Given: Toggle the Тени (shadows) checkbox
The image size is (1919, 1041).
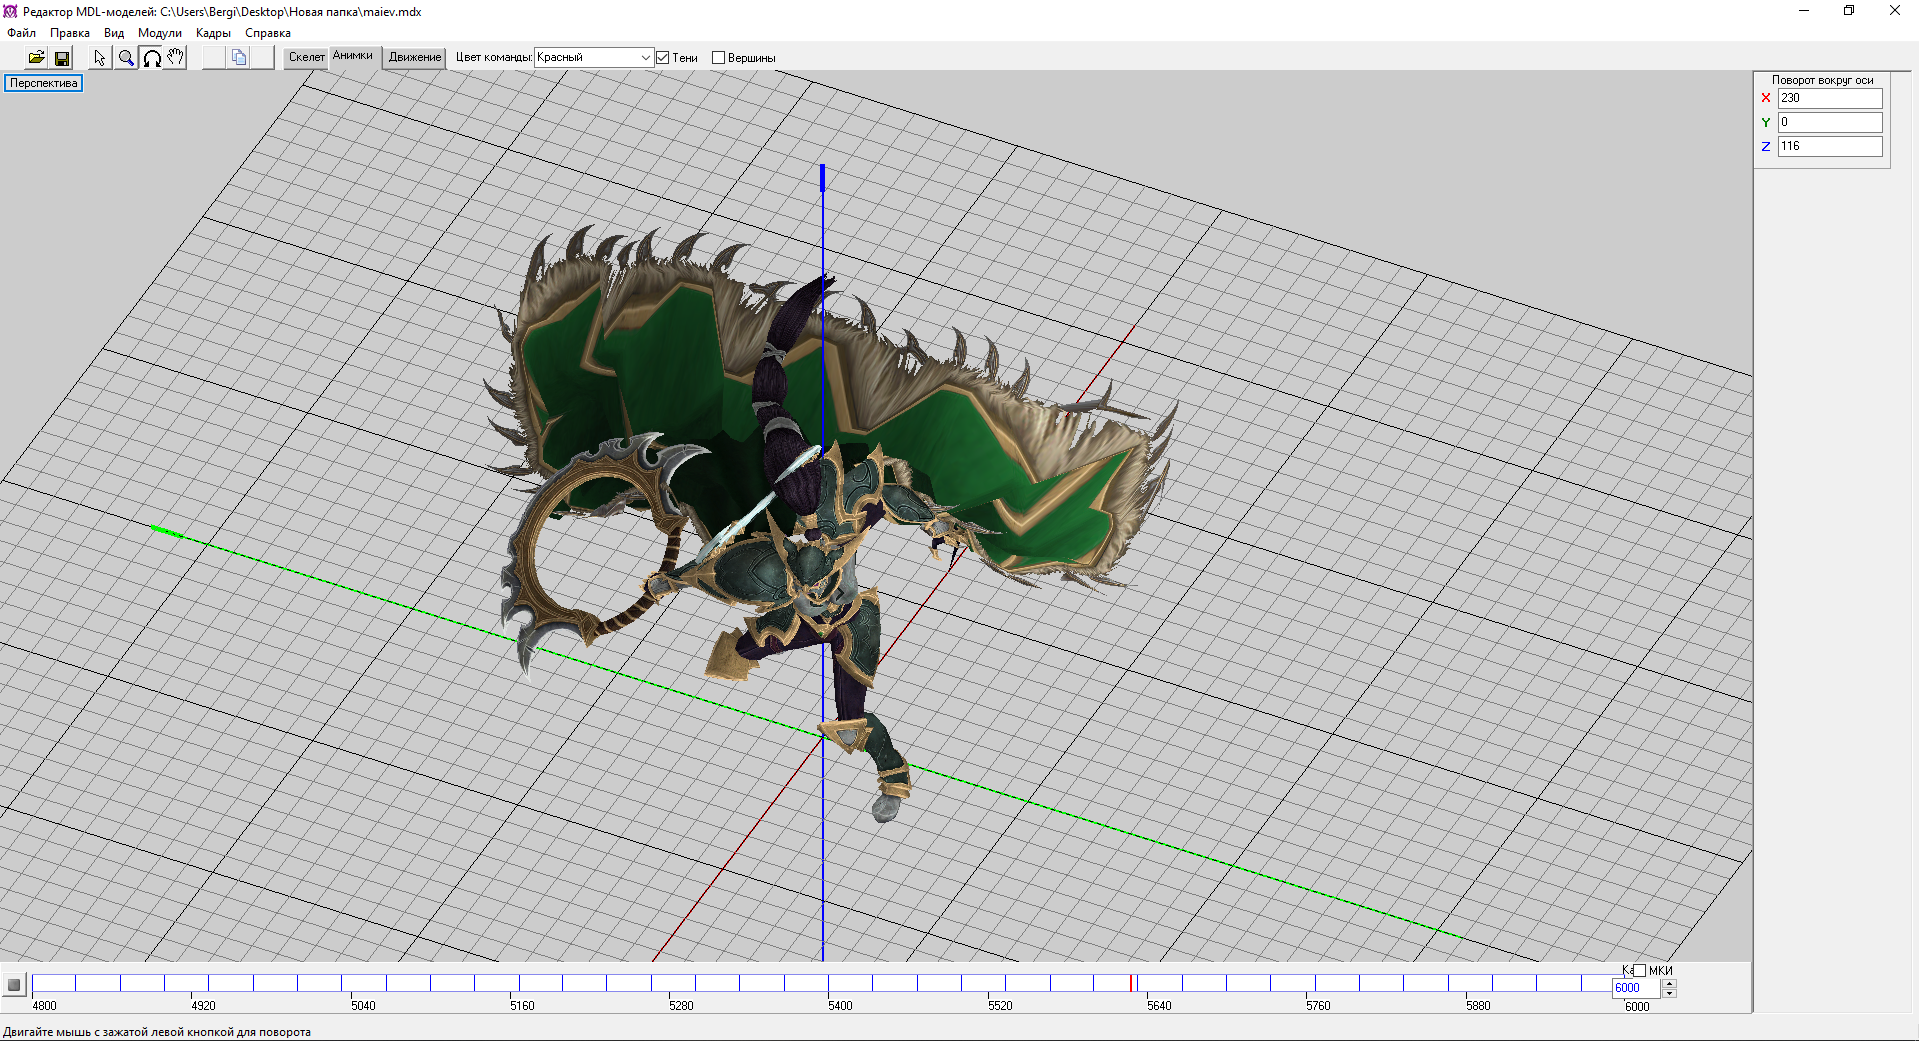Looking at the screenshot, I should click(x=662, y=58).
